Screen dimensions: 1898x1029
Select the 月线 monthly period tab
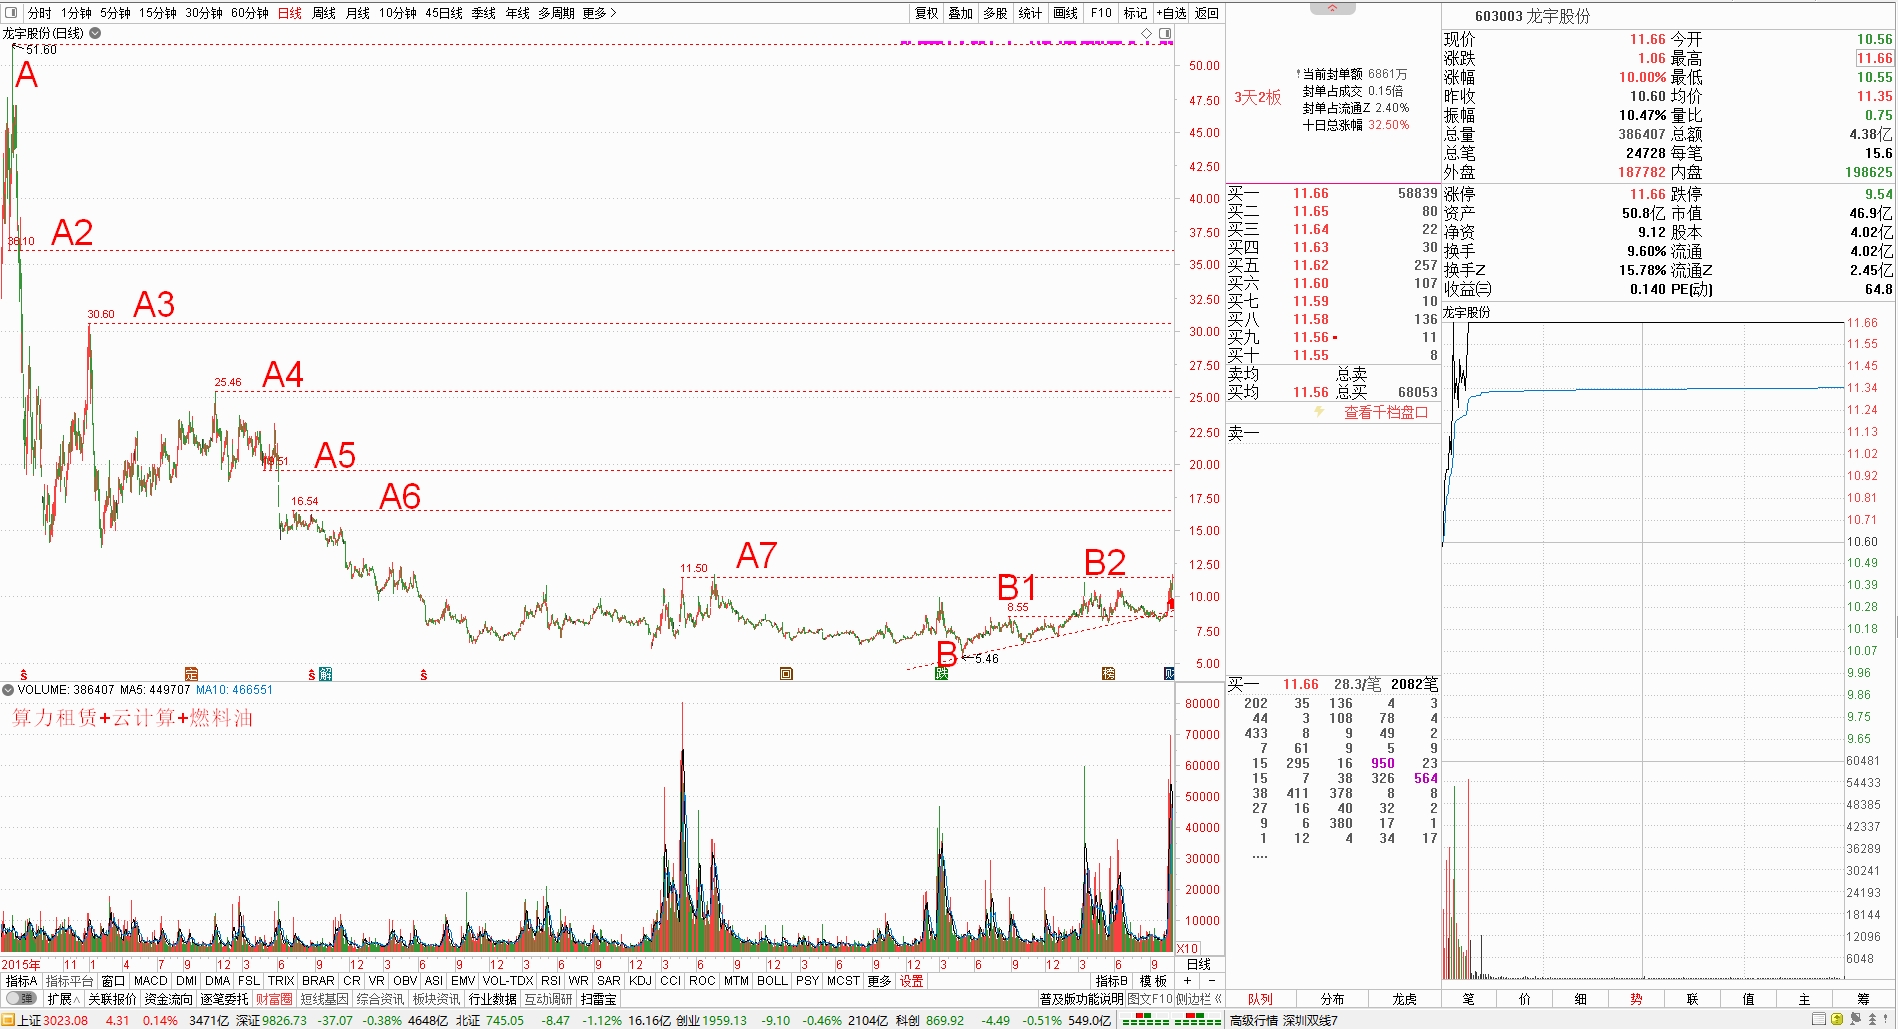[358, 13]
